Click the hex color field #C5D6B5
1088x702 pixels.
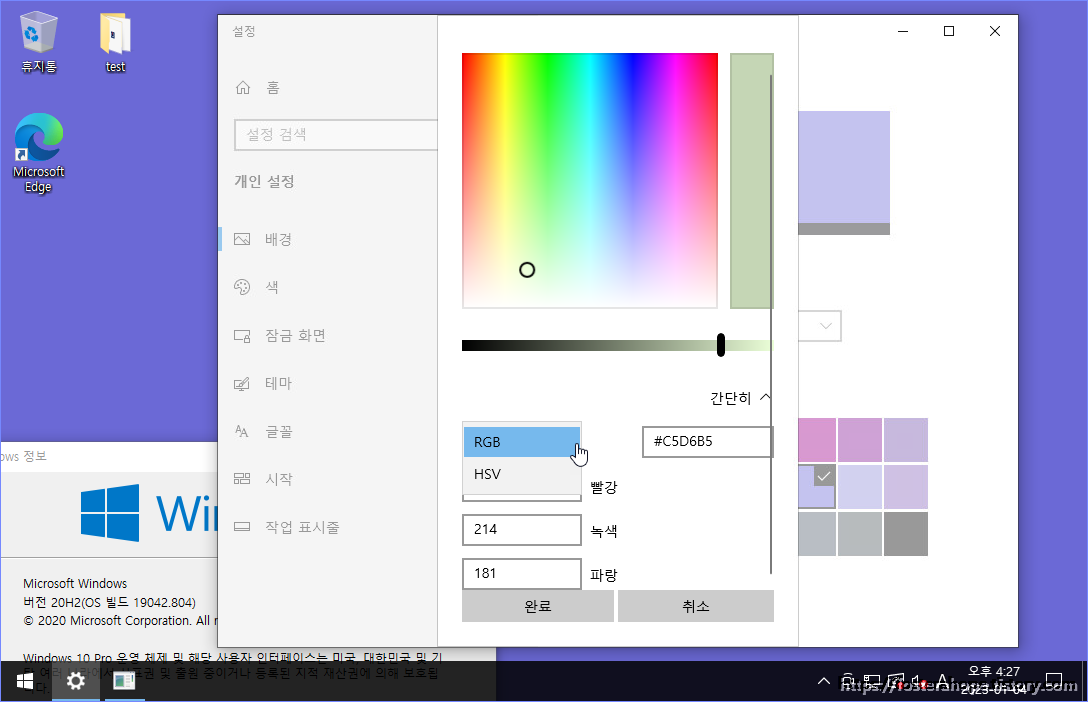tap(707, 442)
